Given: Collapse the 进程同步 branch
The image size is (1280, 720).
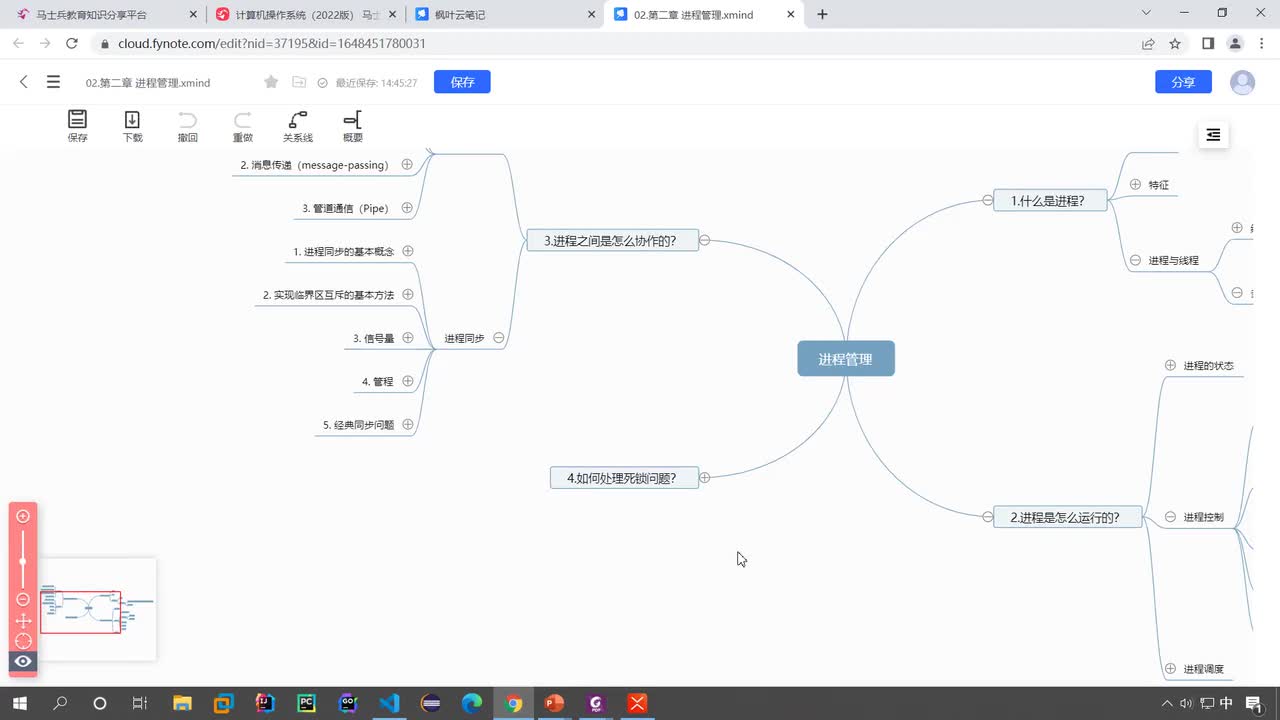Looking at the screenshot, I should point(498,338).
